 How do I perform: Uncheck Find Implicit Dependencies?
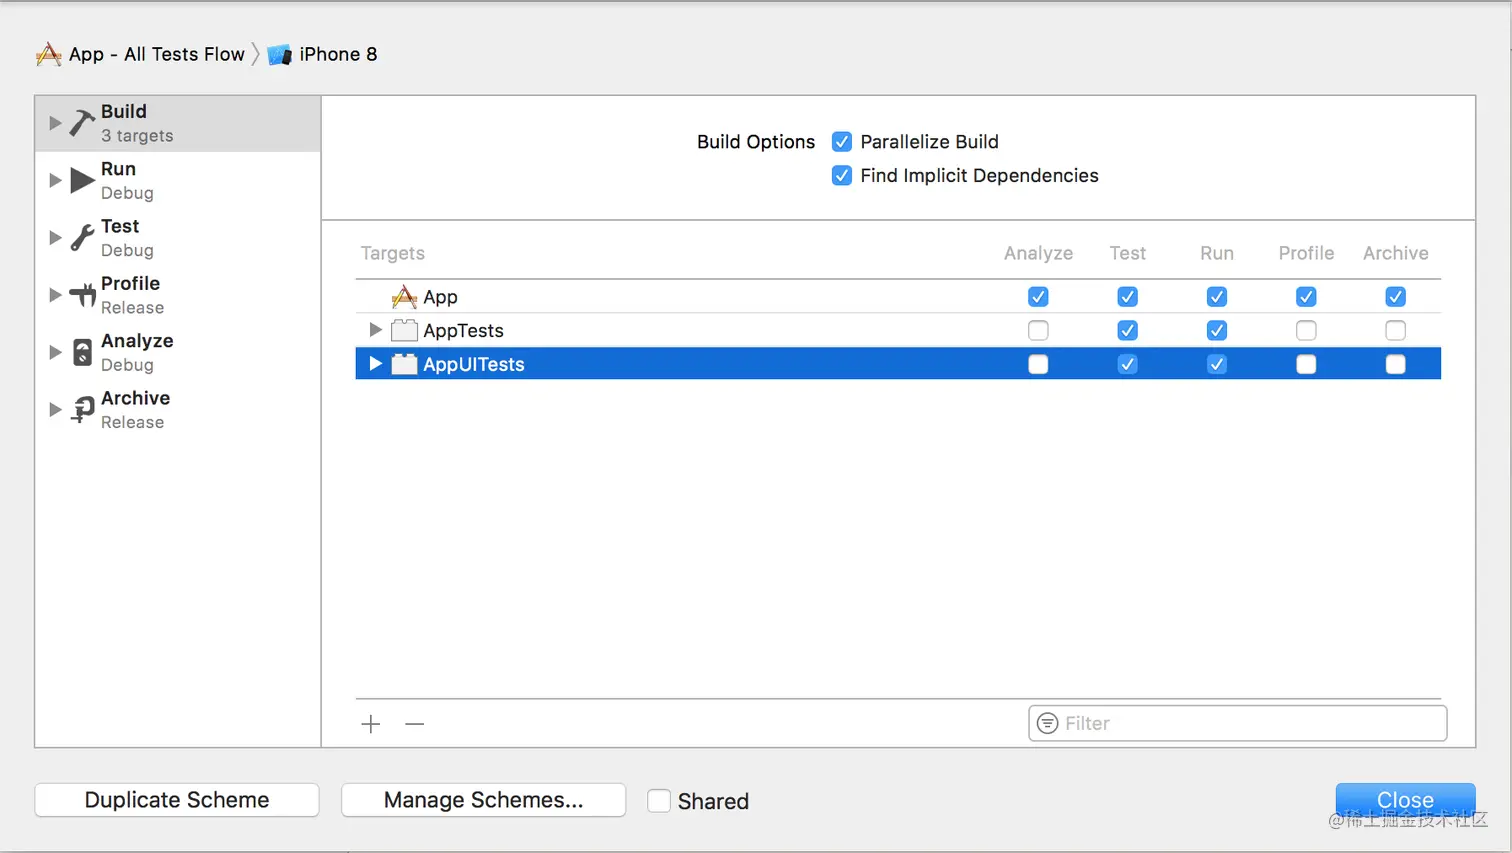(x=841, y=175)
